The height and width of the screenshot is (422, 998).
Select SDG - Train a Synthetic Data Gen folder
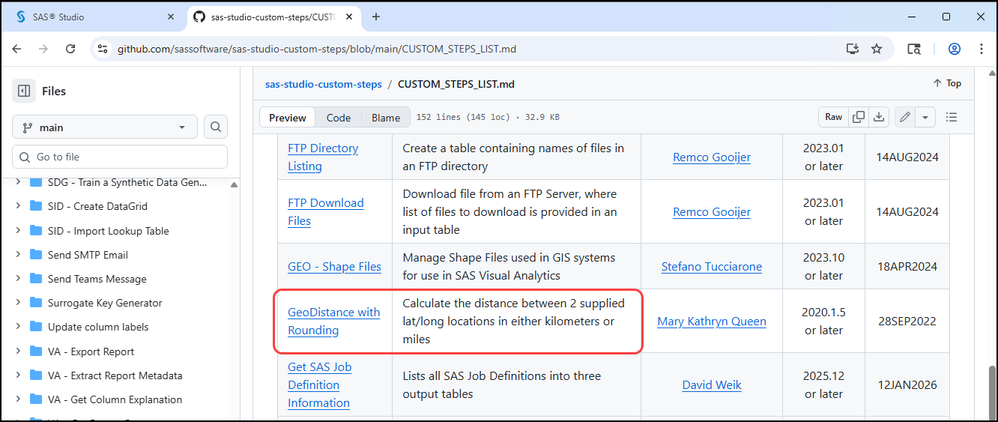tap(127, 182)
